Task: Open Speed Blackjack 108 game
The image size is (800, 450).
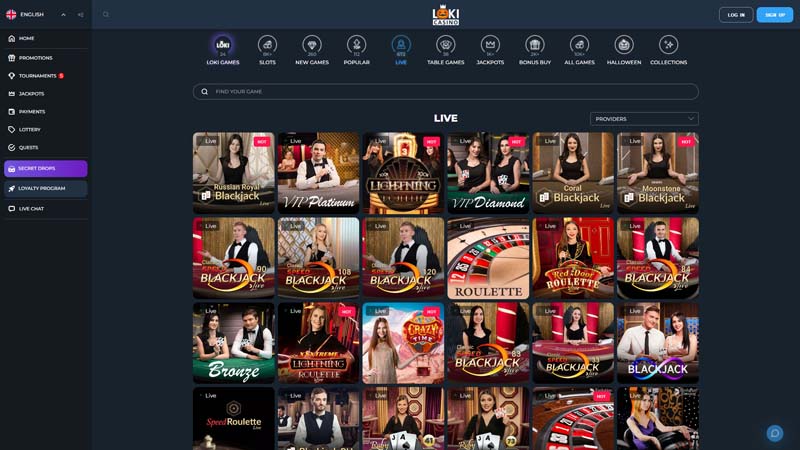Action: point(318,258)
